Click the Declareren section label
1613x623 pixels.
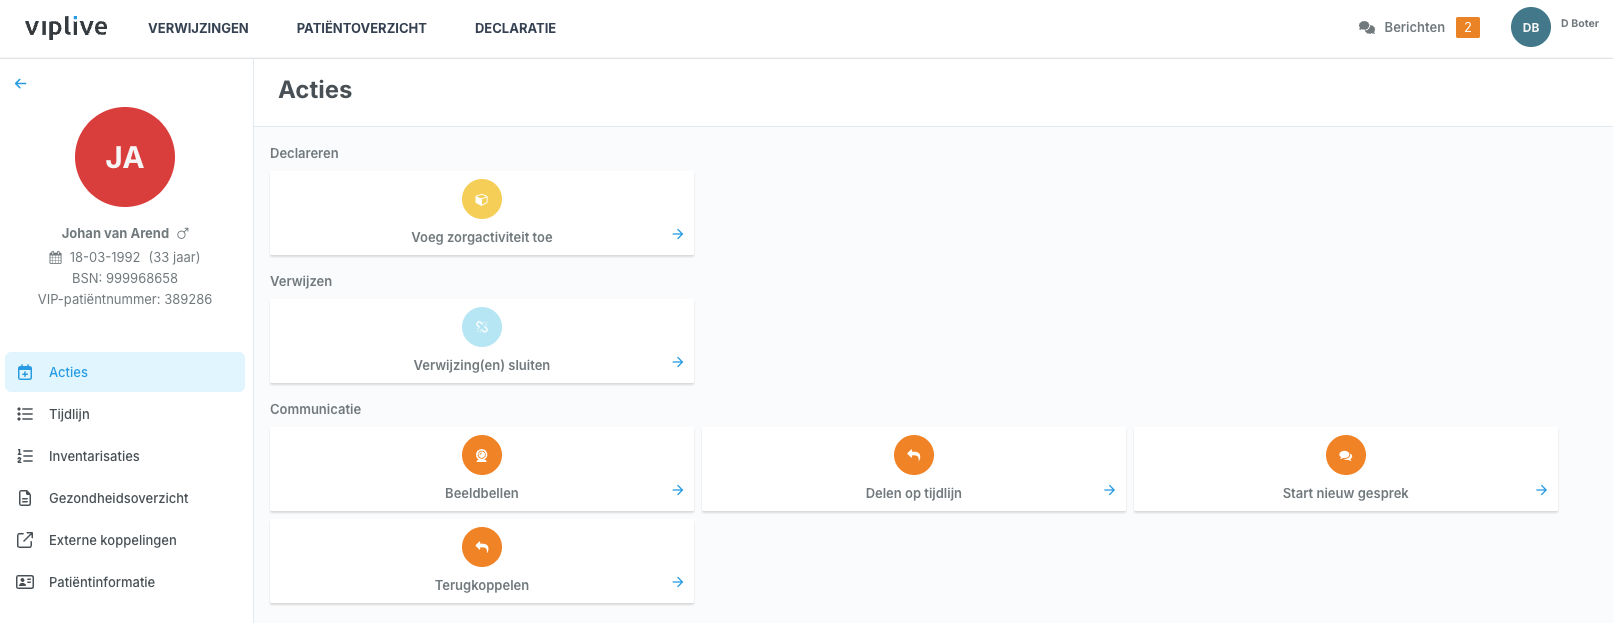[x=304, y=153]
